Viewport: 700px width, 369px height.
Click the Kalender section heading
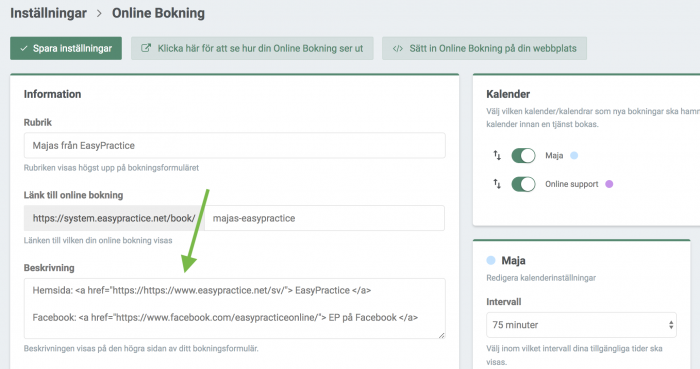coord(508,94)
